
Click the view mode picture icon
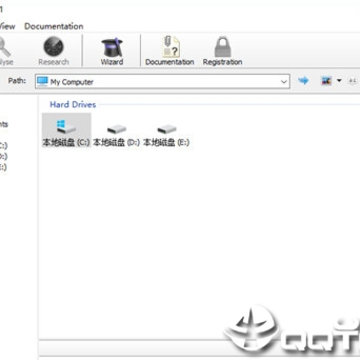pos(326,81)
